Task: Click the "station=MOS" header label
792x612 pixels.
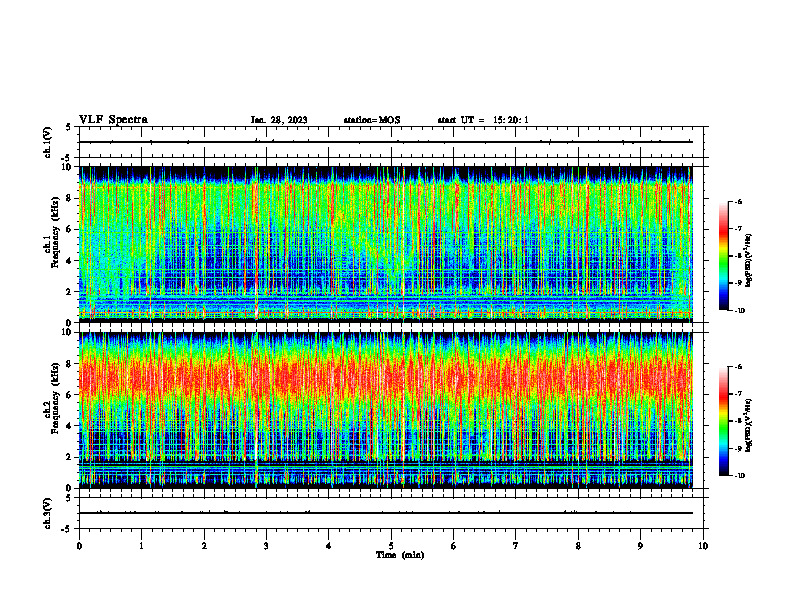Action: click(x=372, y=120)
